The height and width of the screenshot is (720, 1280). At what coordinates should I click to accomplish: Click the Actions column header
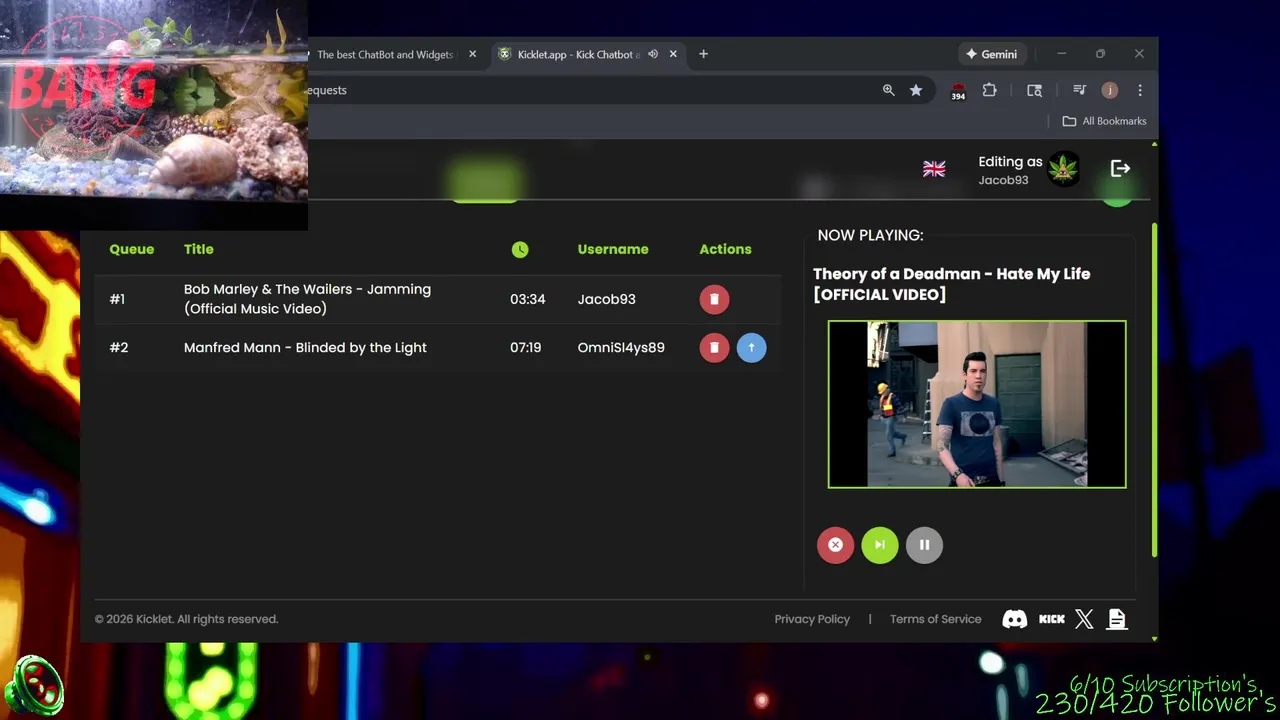pos(725,249)
